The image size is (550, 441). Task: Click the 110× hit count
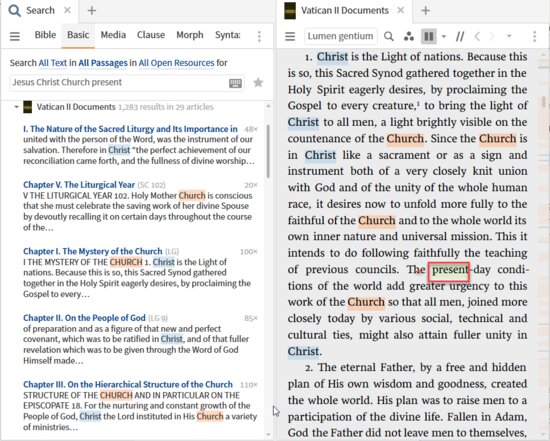(249, 385)
